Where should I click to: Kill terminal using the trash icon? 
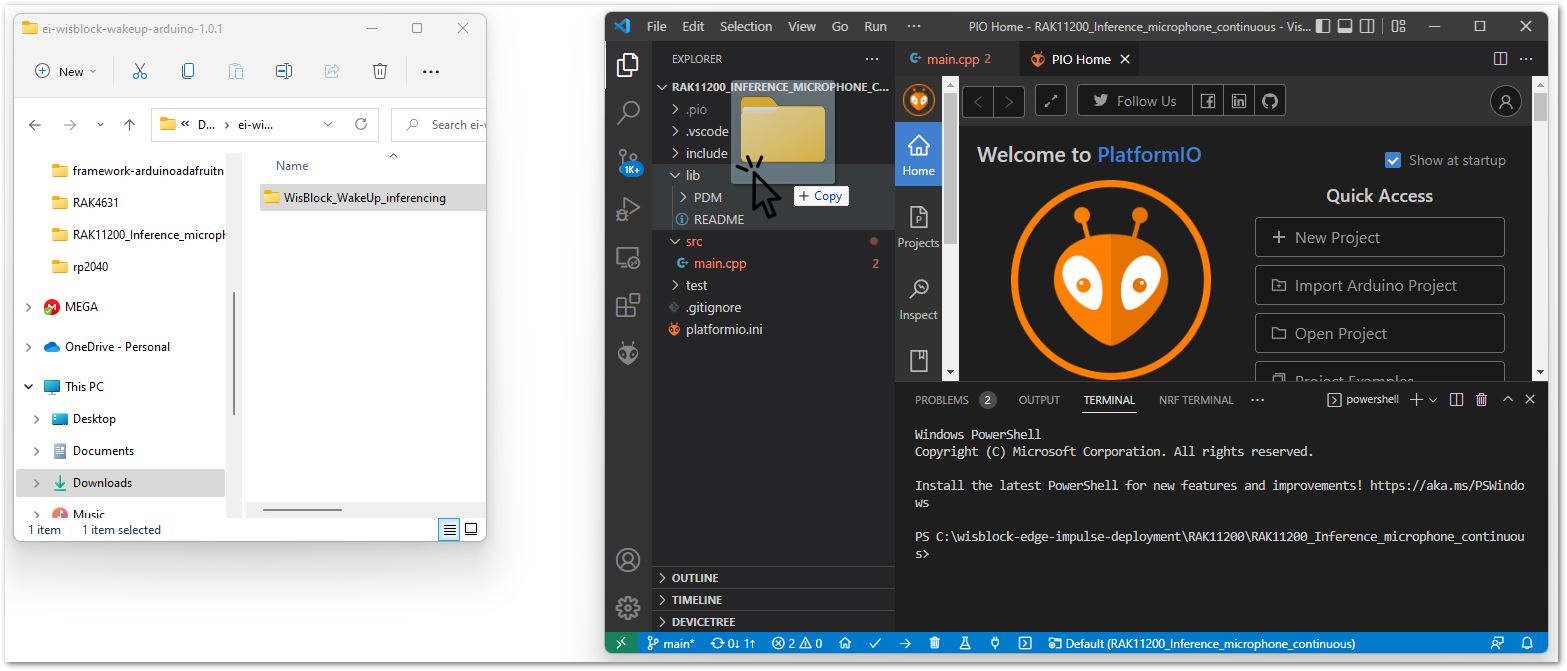tap(1481, 400)
